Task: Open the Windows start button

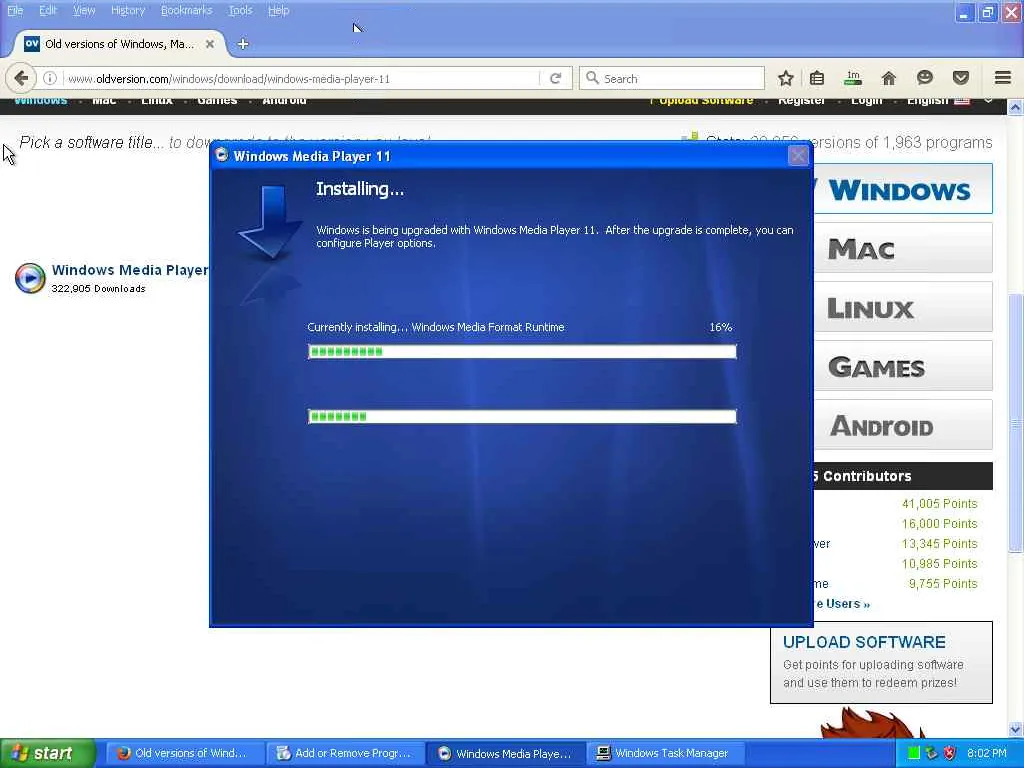Action: click(48, 753)
